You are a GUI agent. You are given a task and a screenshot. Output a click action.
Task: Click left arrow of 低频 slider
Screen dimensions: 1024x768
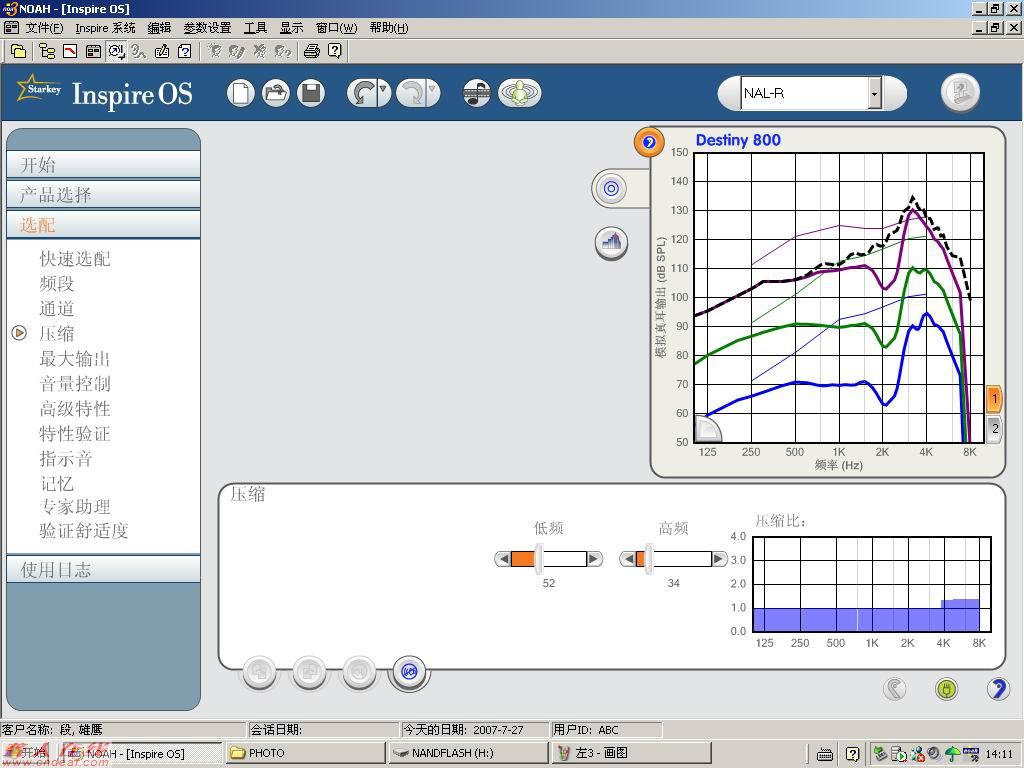pyautogui.click(x=503, y=559)
